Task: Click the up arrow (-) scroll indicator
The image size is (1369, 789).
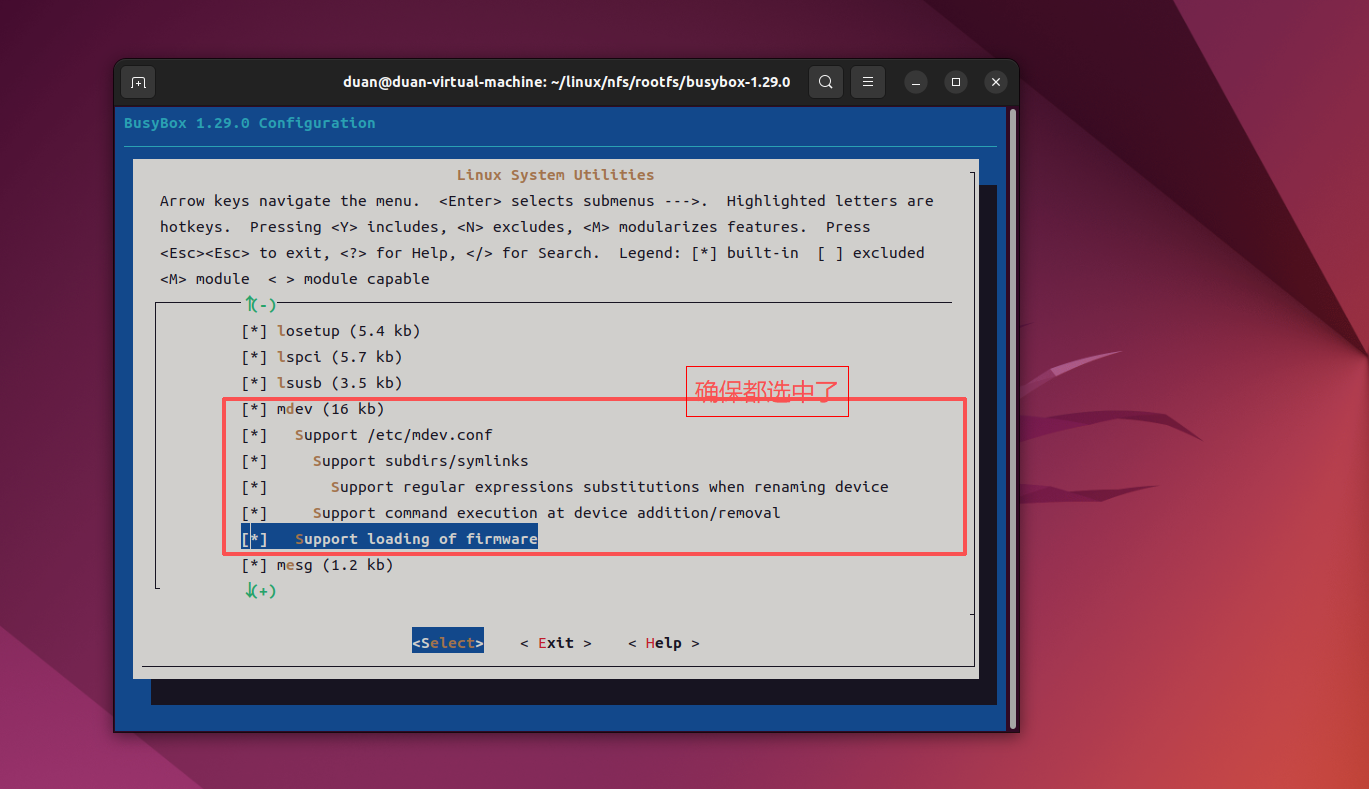Action: (x=260, y=305)
